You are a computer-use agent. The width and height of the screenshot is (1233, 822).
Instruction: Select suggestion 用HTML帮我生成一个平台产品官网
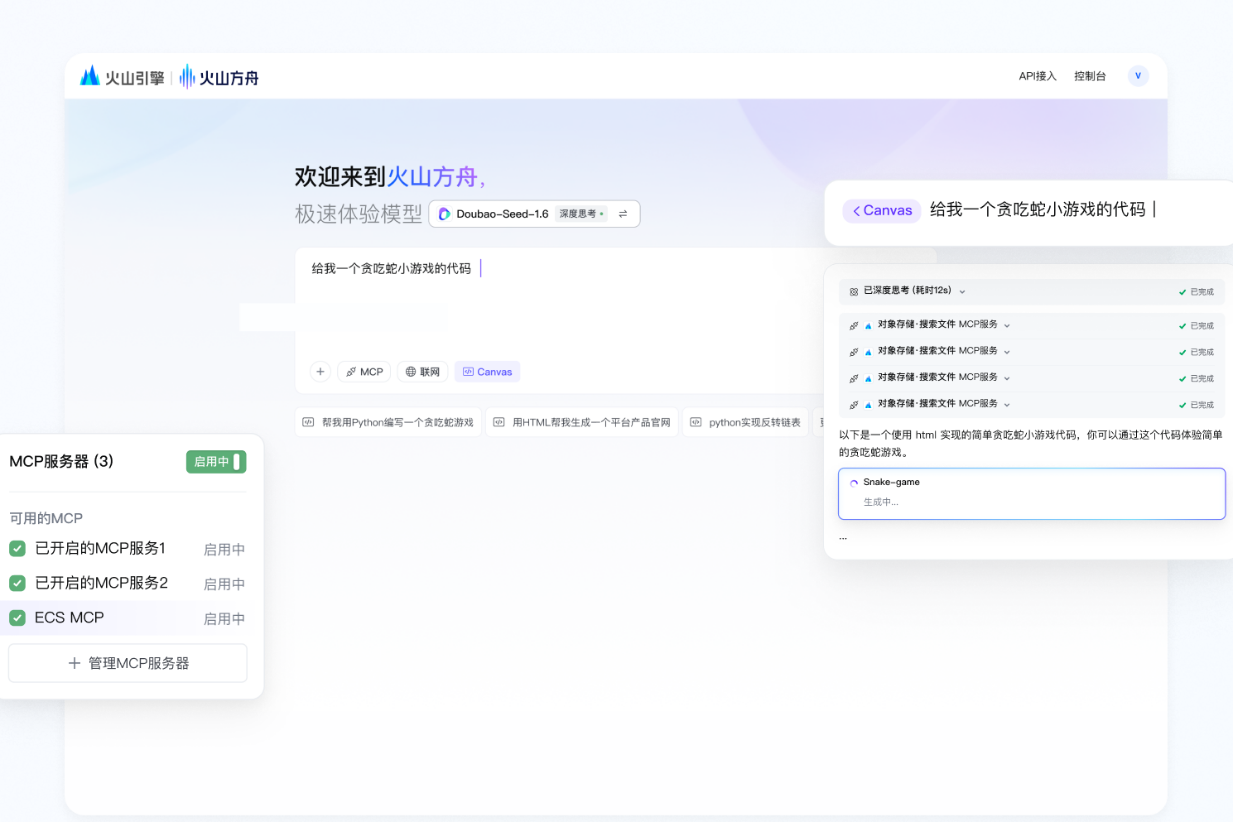[582, 422]
